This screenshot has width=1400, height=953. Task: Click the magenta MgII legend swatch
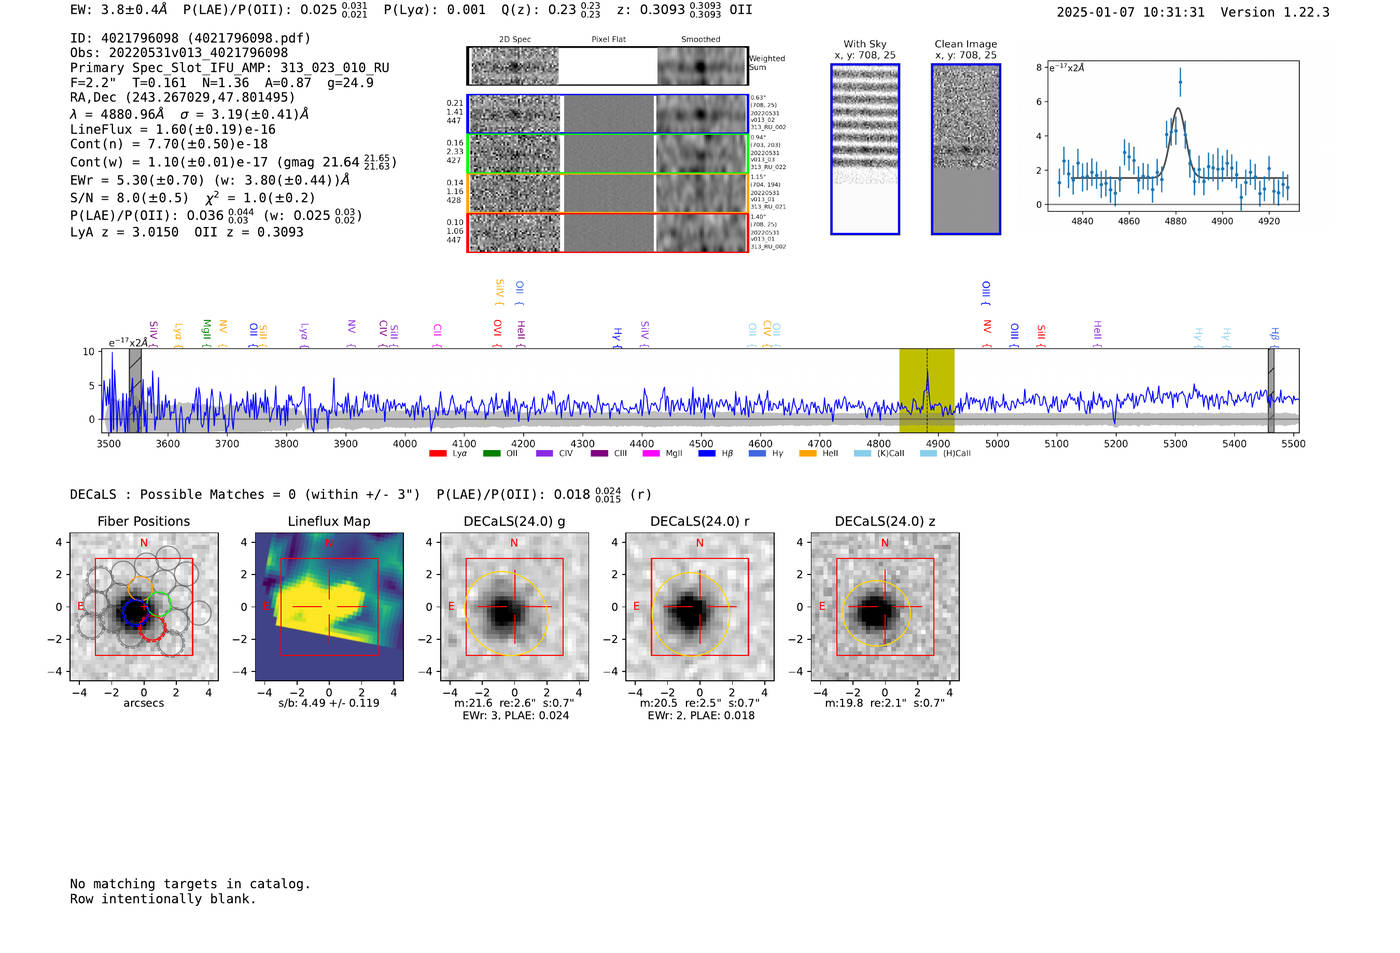[x=651, y=454]
